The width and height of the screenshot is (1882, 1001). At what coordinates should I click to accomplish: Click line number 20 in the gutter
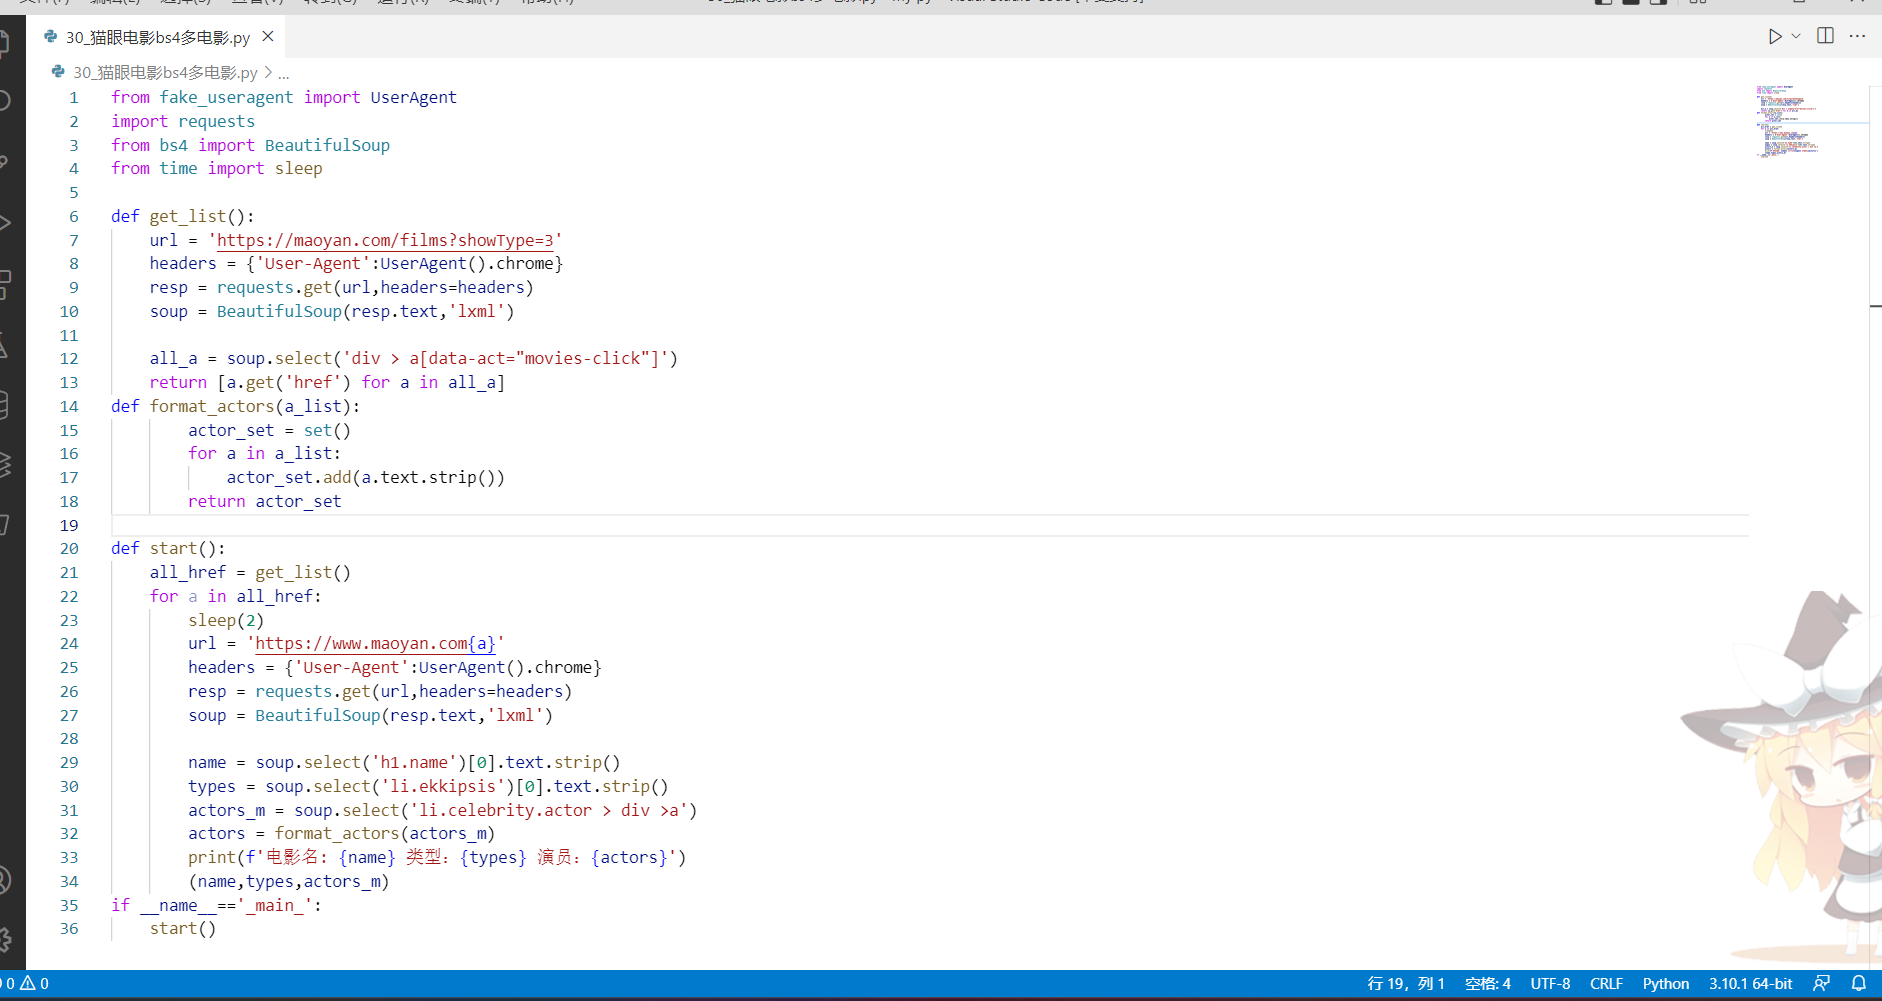click(x=69, y=548)
